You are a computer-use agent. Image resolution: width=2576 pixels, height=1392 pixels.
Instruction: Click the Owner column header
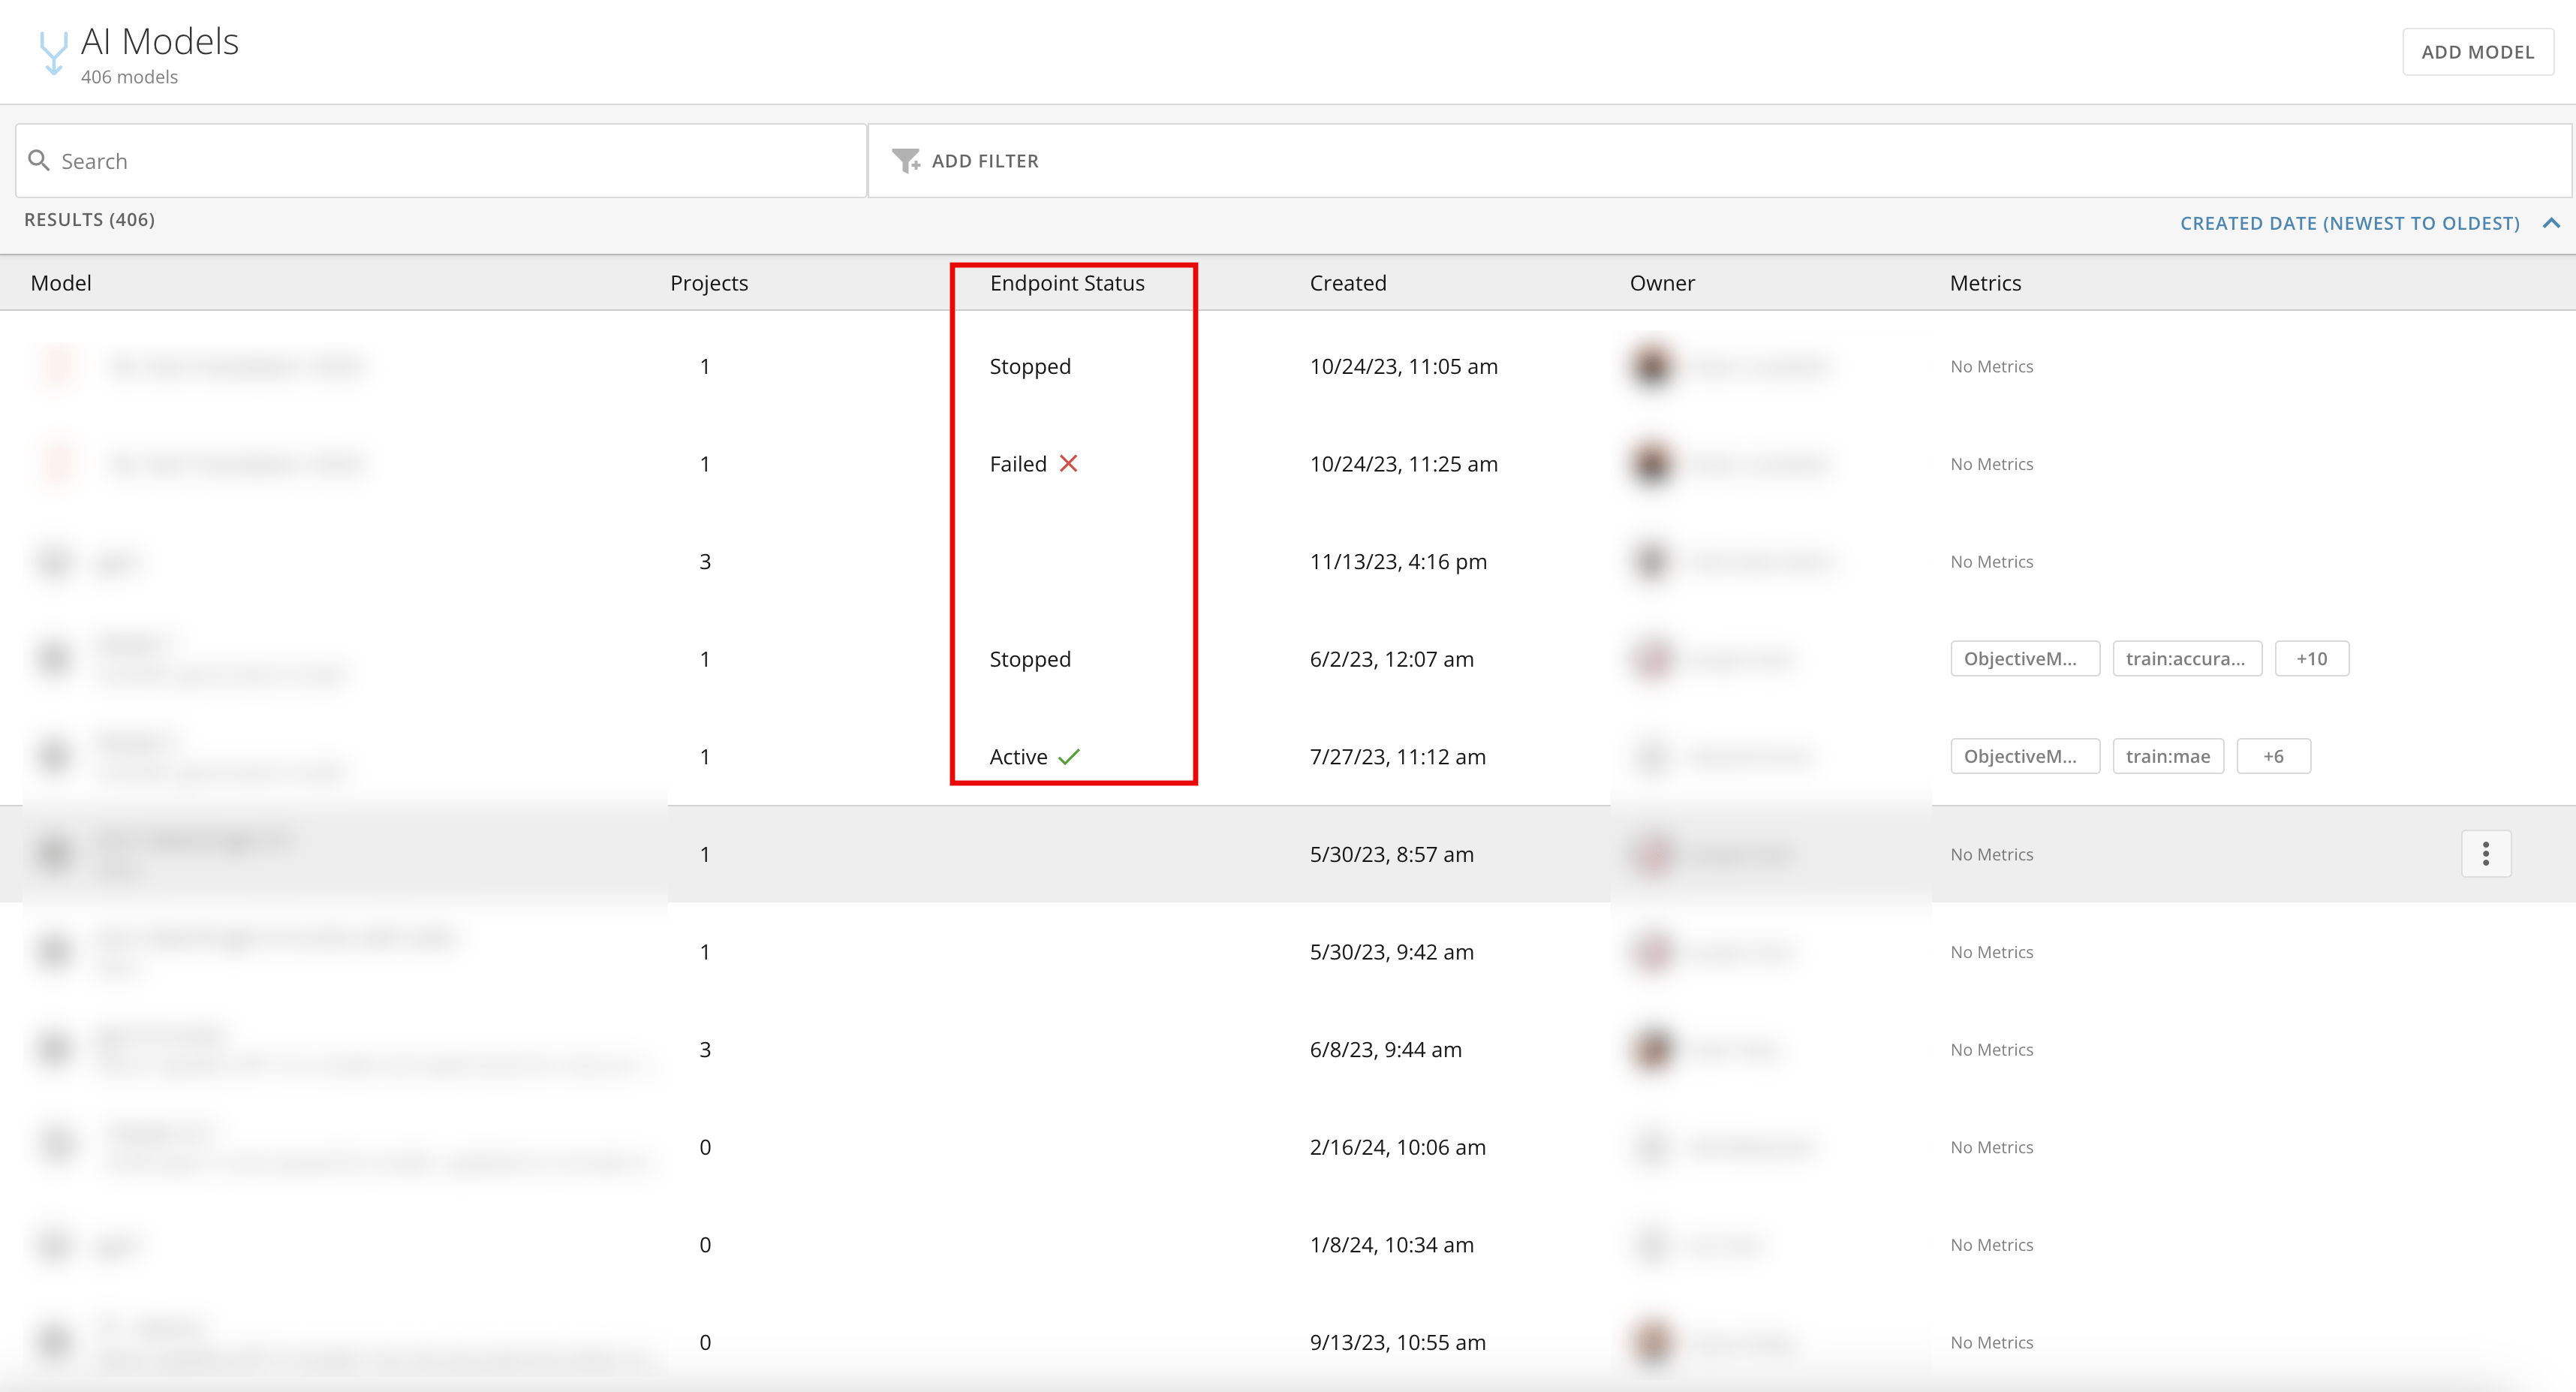(1662, 283)
